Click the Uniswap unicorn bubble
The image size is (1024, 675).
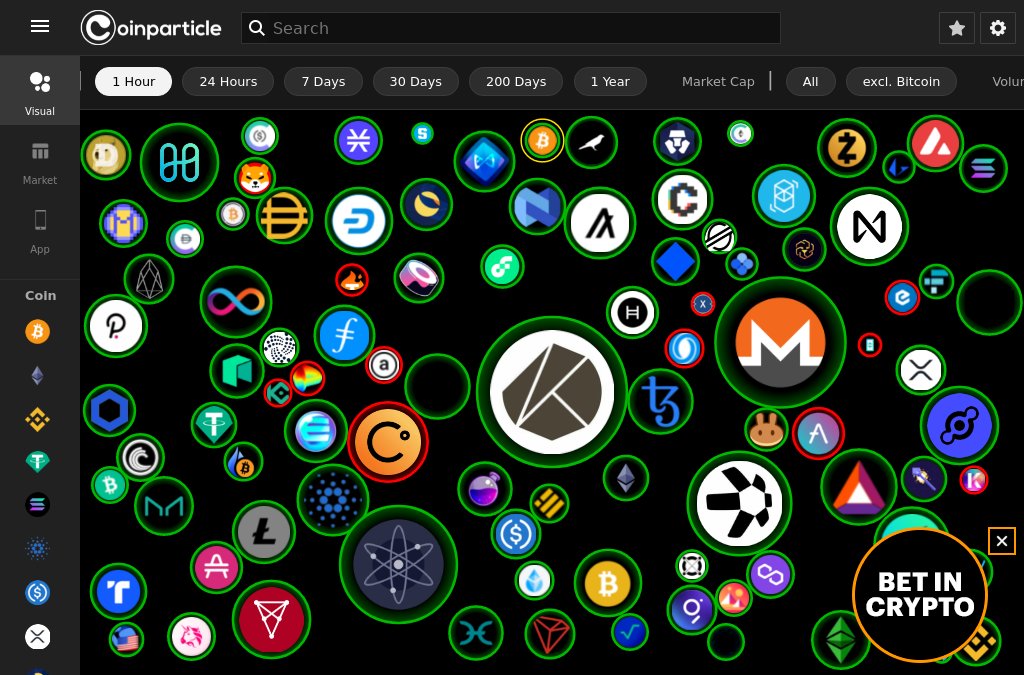(x=191, y=636)
